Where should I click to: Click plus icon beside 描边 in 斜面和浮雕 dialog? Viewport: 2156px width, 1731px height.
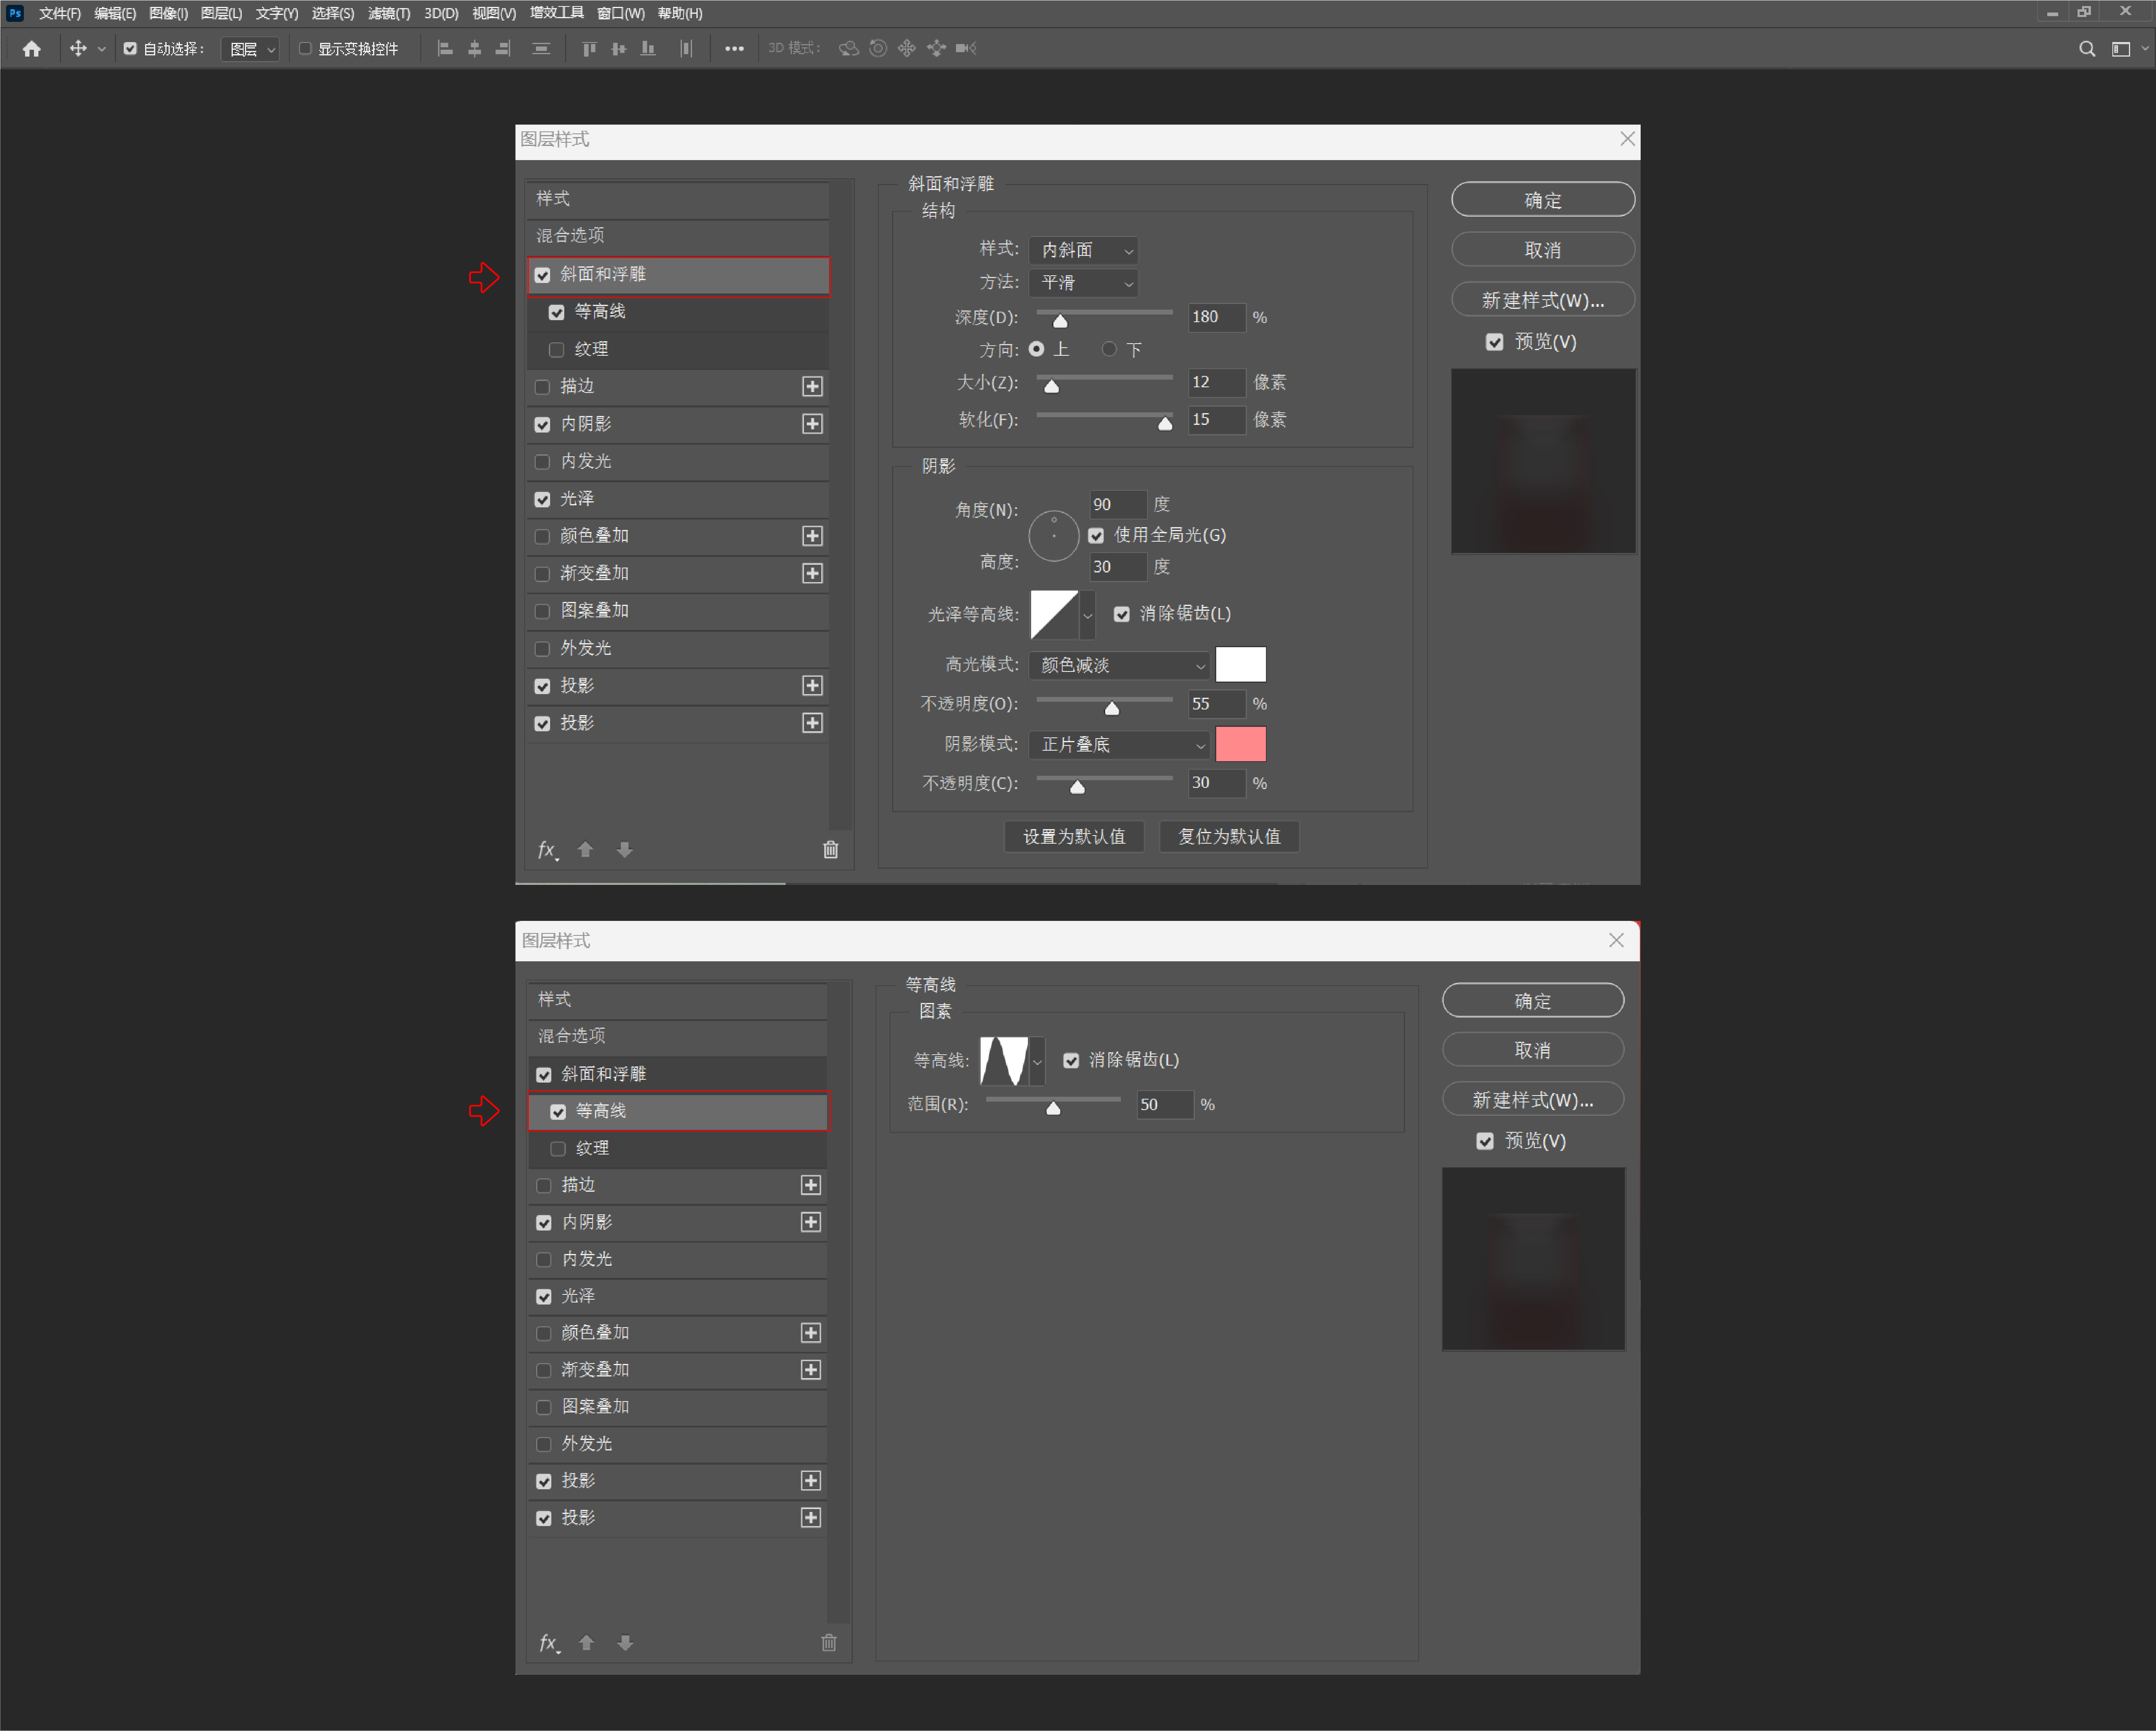point(813,386)
